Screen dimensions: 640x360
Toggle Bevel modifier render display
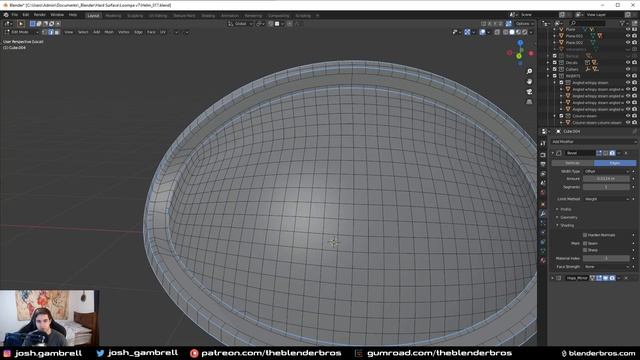tap(612, 153)
